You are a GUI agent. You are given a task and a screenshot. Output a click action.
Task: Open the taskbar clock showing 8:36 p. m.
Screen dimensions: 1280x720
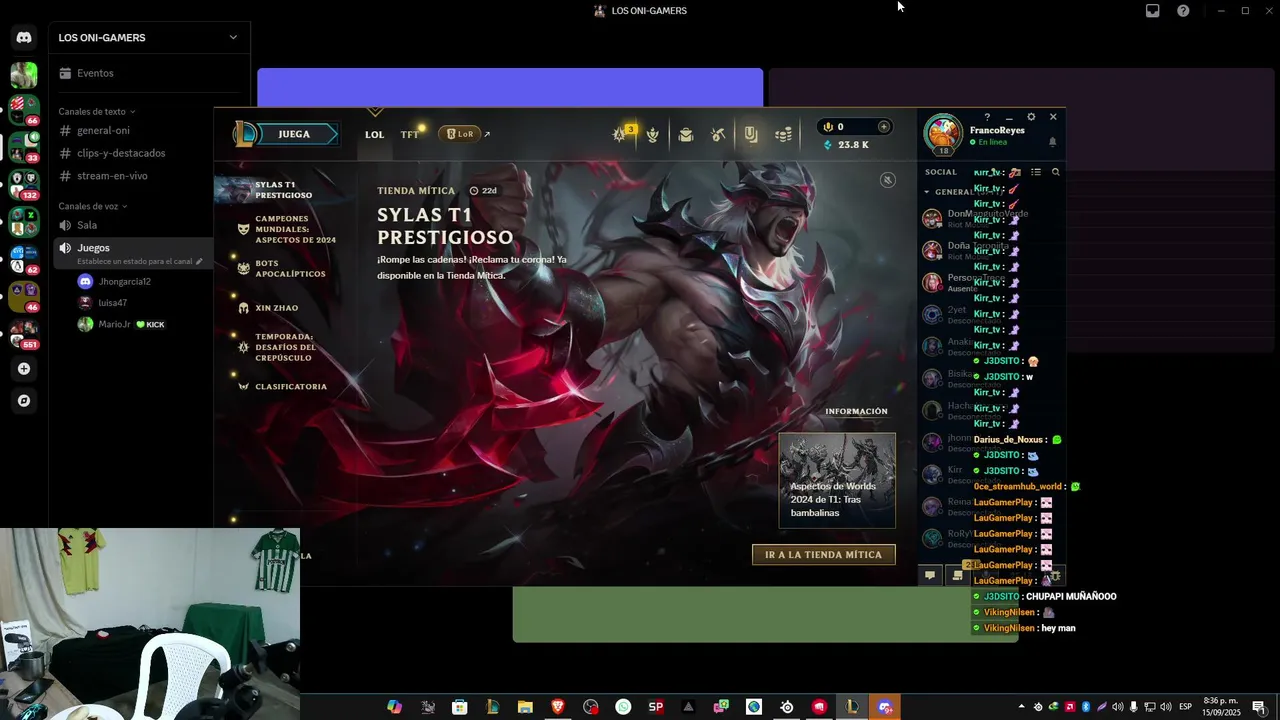pyautogui.click(x=1222, y=707)
